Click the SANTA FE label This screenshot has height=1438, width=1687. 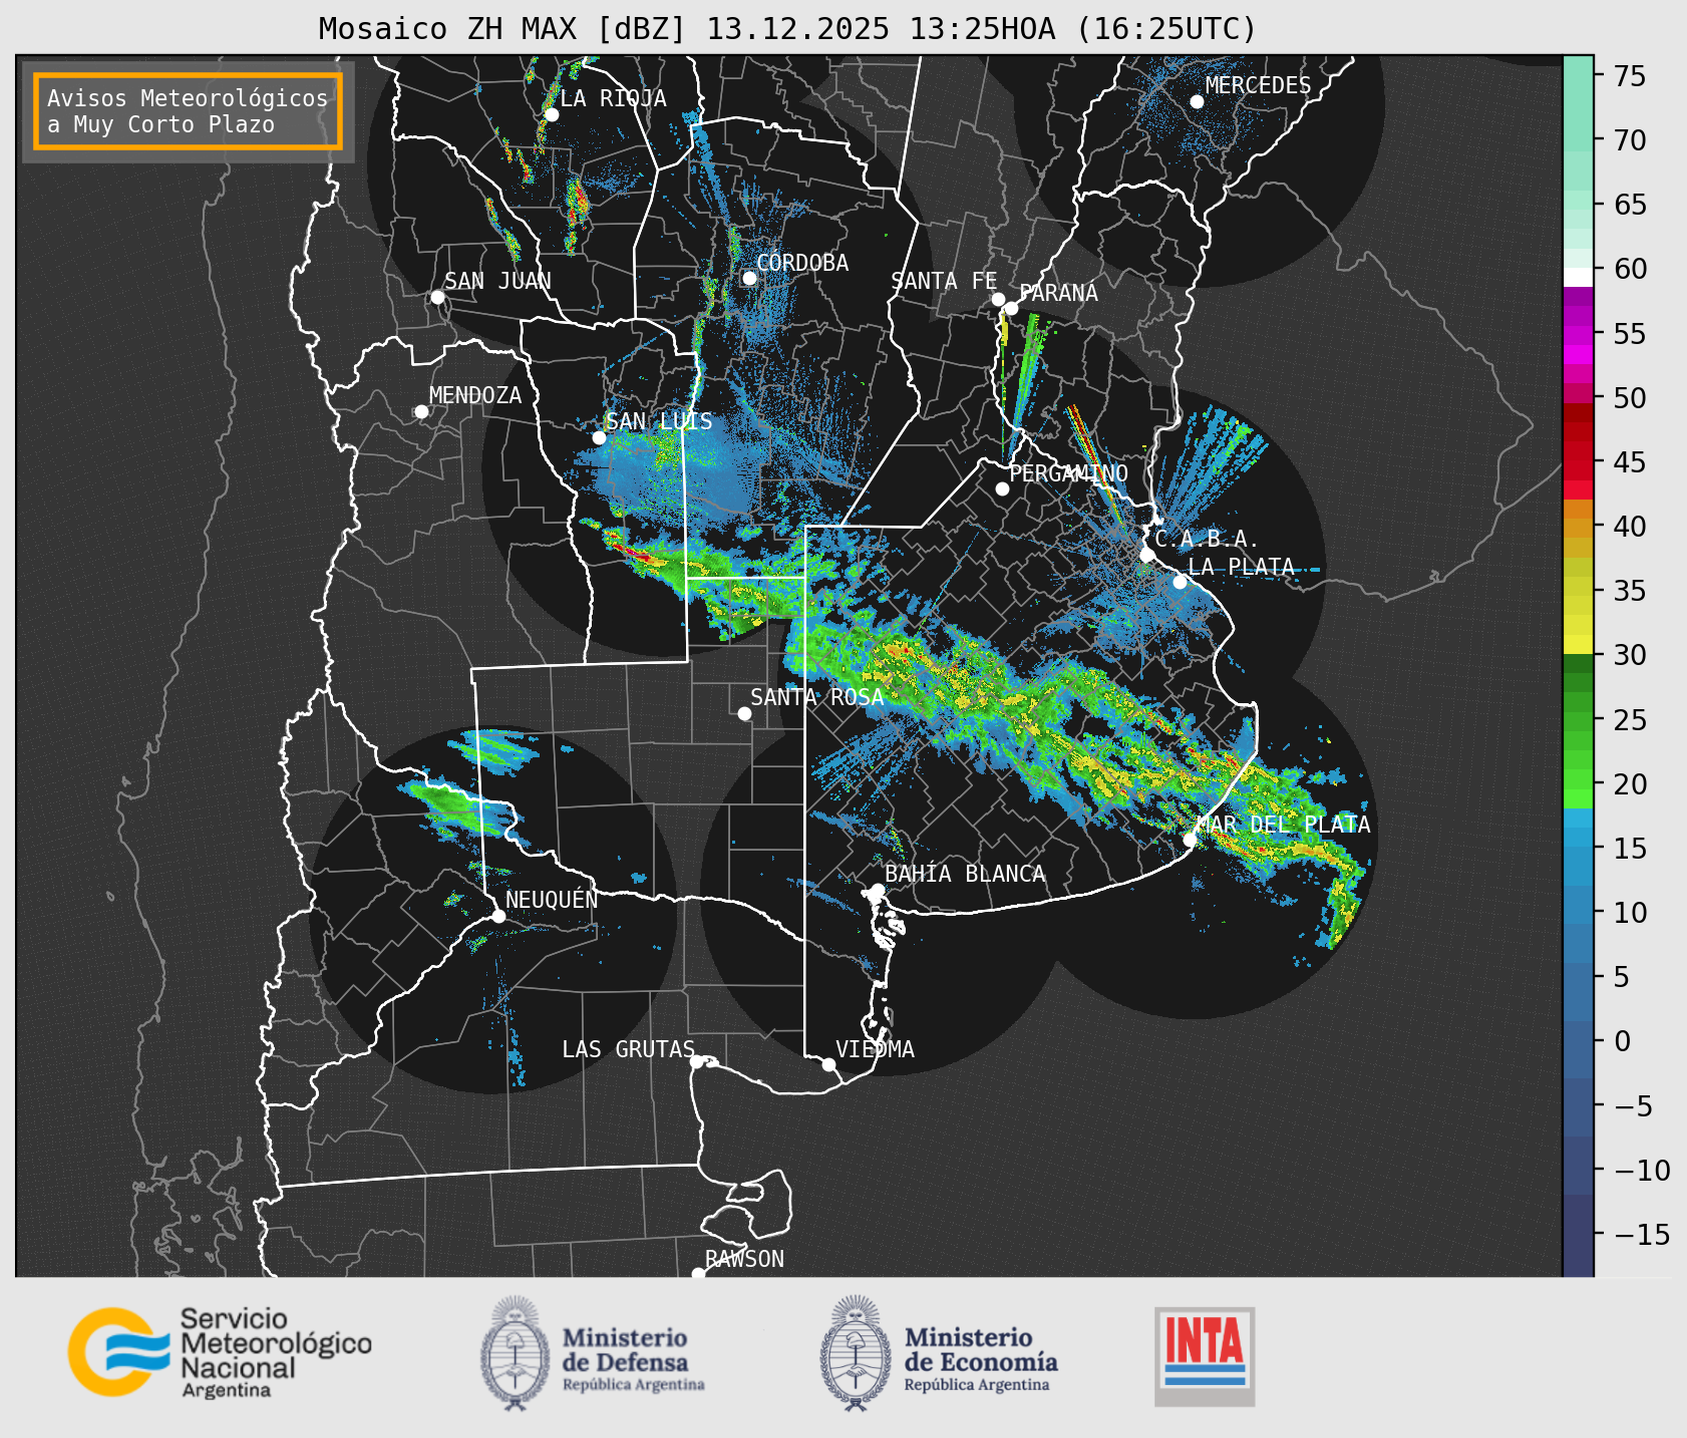944,281
